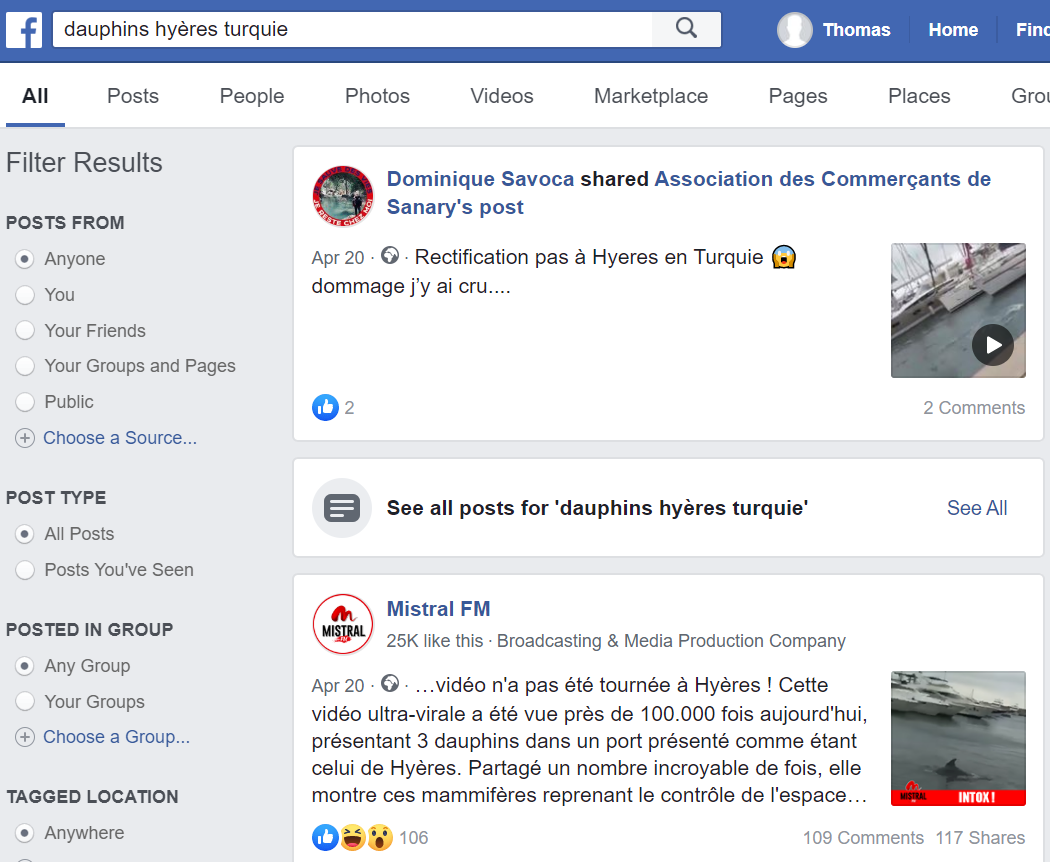Switch to the Marketplace tab
Image resolution: width=1050 pixels, height=862 pixels.
(651, 96)
